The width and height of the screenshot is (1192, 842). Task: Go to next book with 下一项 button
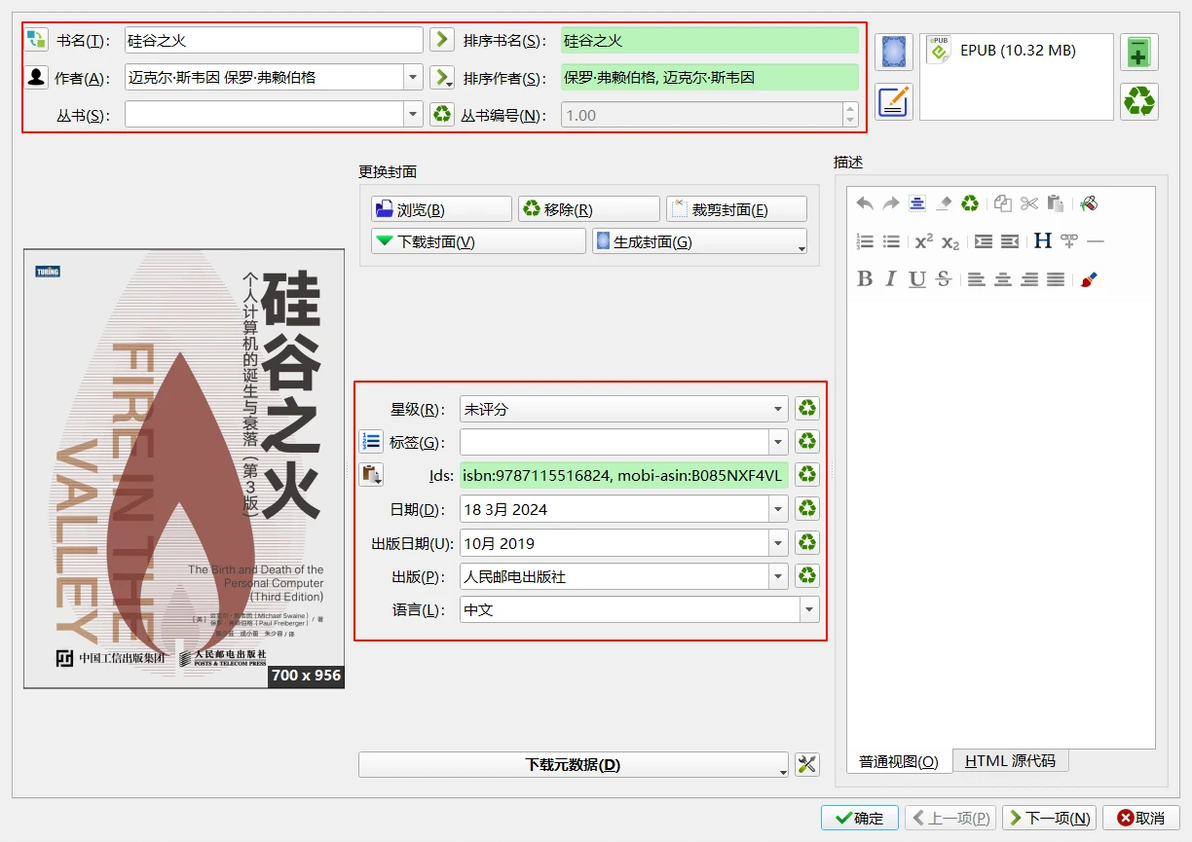click(1049, 818)
